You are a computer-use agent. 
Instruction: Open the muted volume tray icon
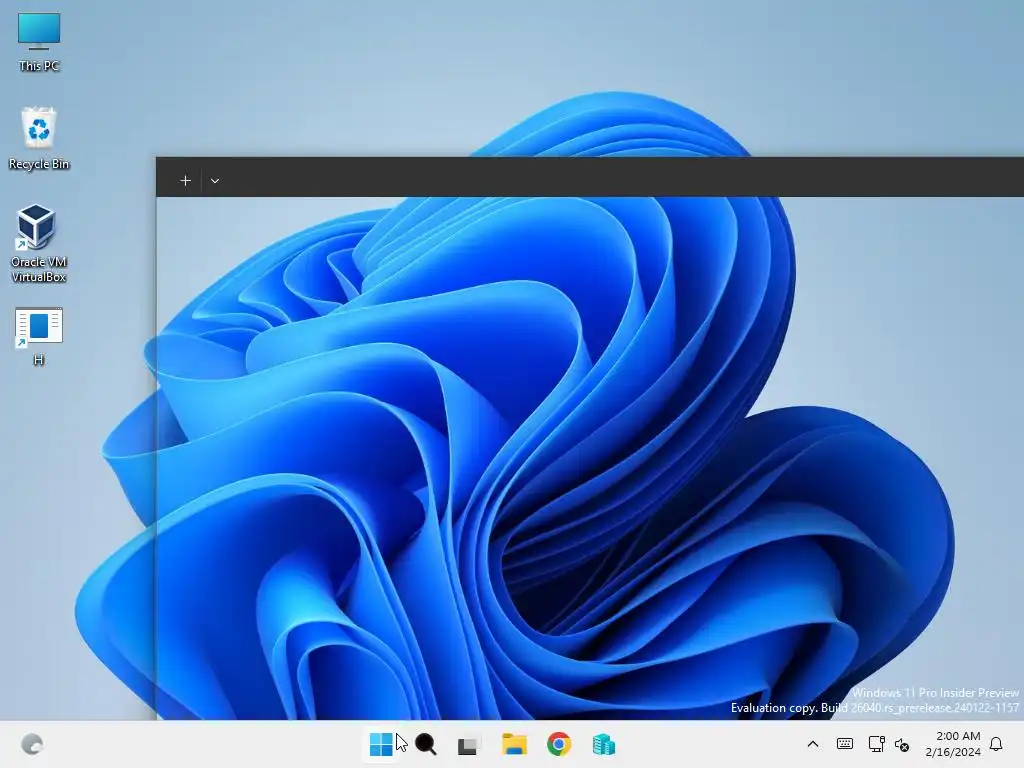(902, 744)
